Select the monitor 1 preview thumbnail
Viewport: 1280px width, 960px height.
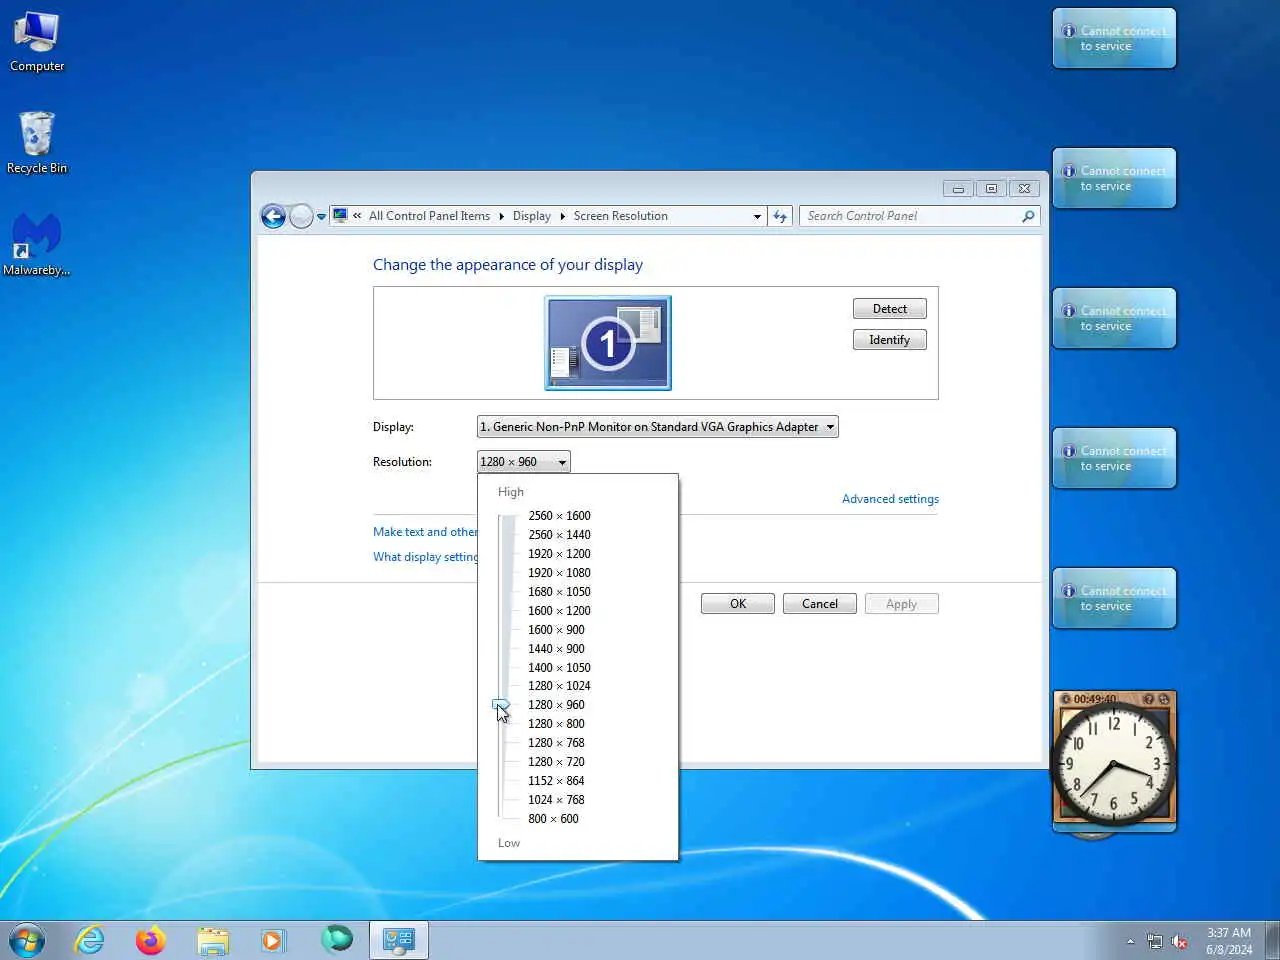608,343
